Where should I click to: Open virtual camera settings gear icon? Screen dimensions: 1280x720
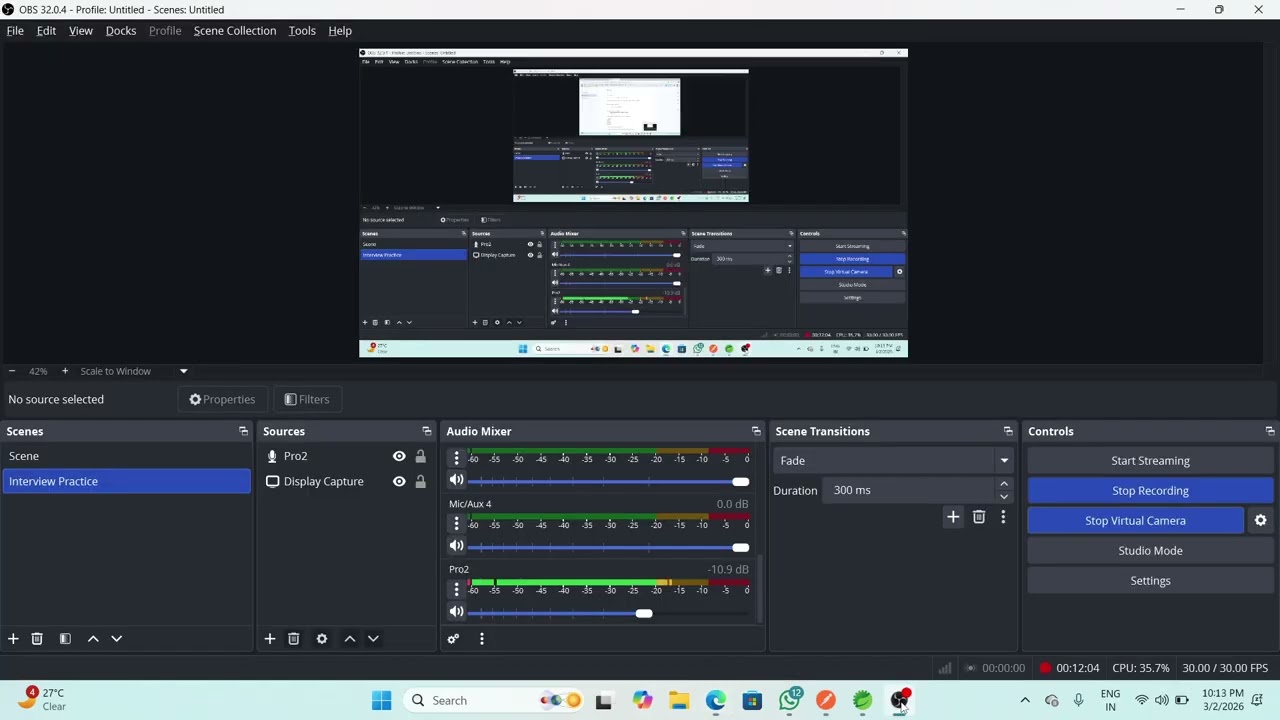pyautogui.click(x=1260, y=520)
